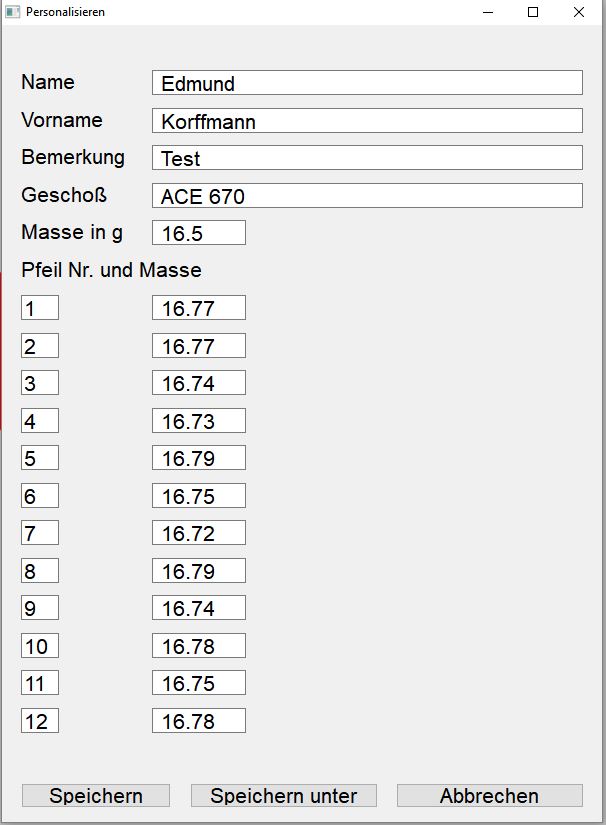Cancel with the Abbrechen button

[x=489, y=796]
